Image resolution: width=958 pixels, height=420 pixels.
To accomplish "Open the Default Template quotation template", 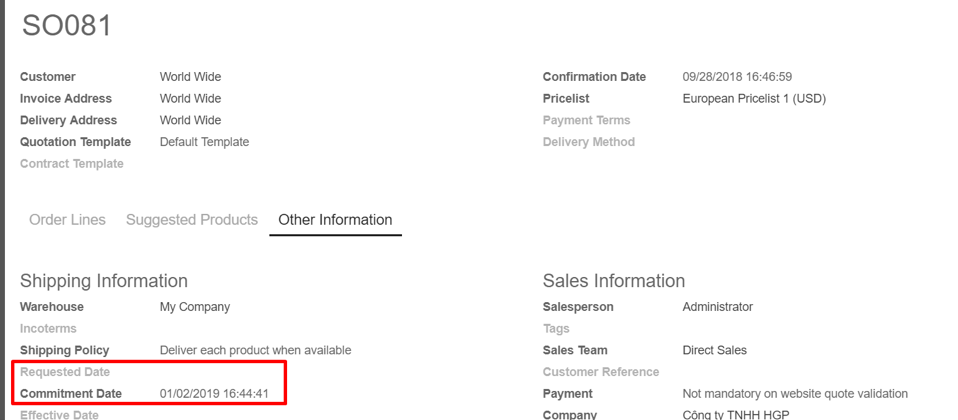I will pos(205,142).
